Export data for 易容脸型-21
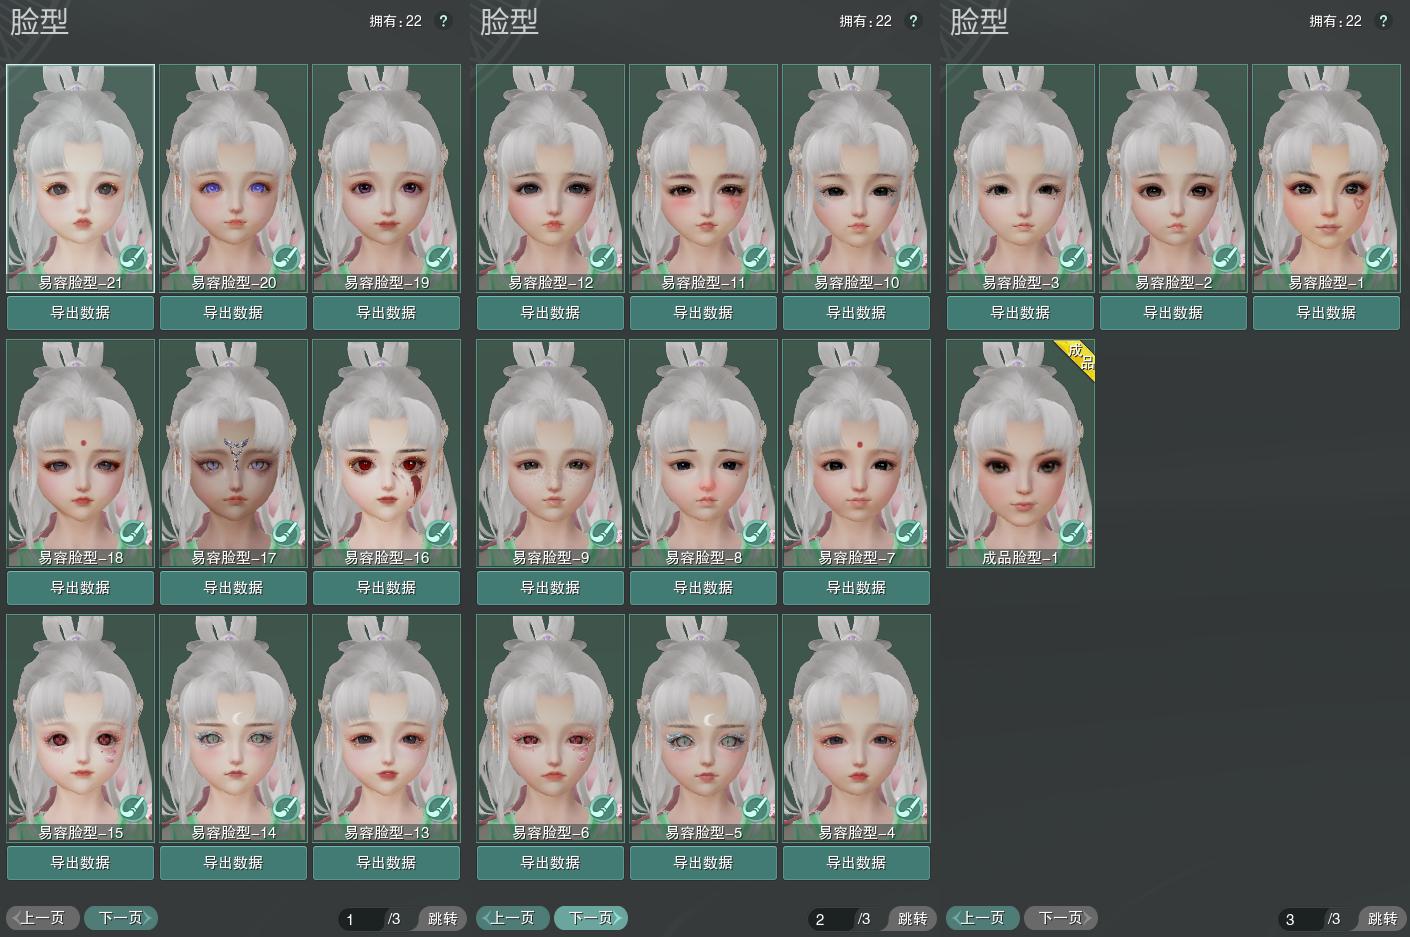The height and width of the screenshot is (937, 1410). point(81,313)
